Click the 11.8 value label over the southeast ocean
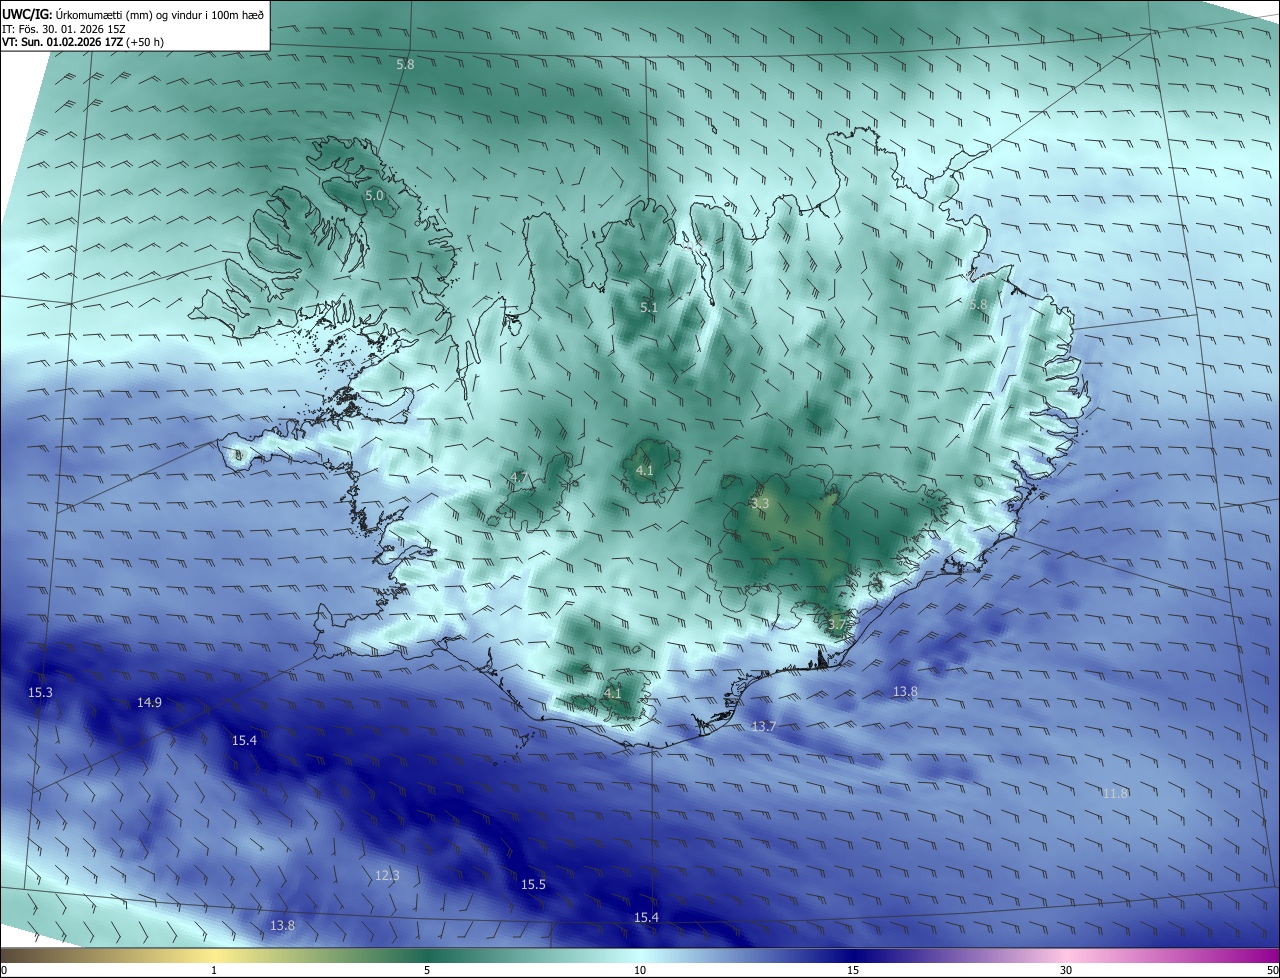 coord(1115,793)
